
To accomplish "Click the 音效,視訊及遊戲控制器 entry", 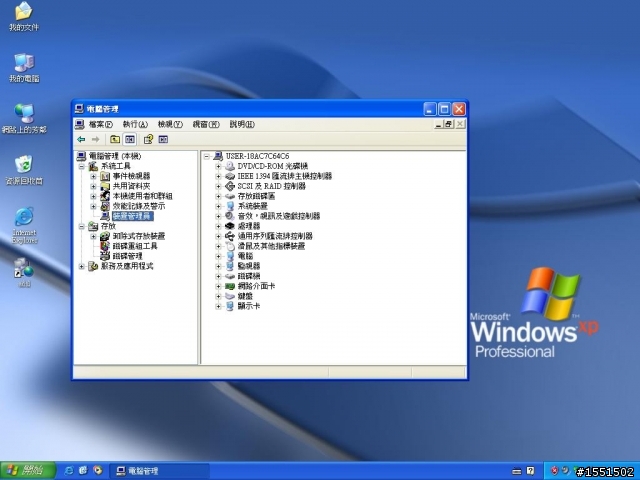I will point(279,216).
